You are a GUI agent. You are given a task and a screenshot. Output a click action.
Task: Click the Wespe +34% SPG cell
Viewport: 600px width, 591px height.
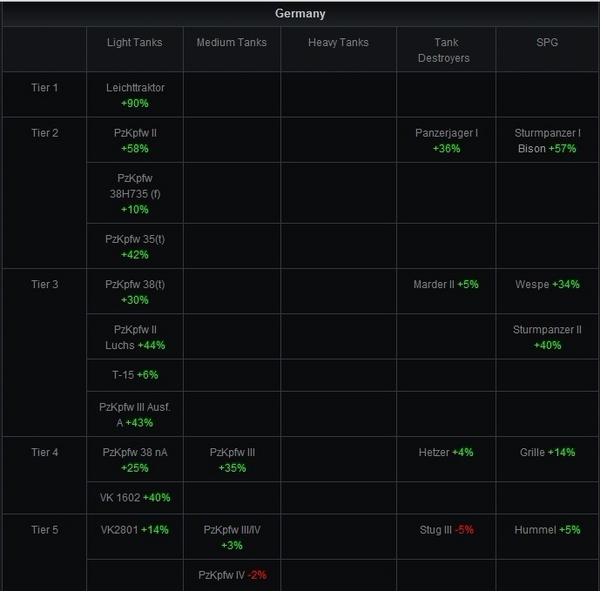click(x=547, y=285)
